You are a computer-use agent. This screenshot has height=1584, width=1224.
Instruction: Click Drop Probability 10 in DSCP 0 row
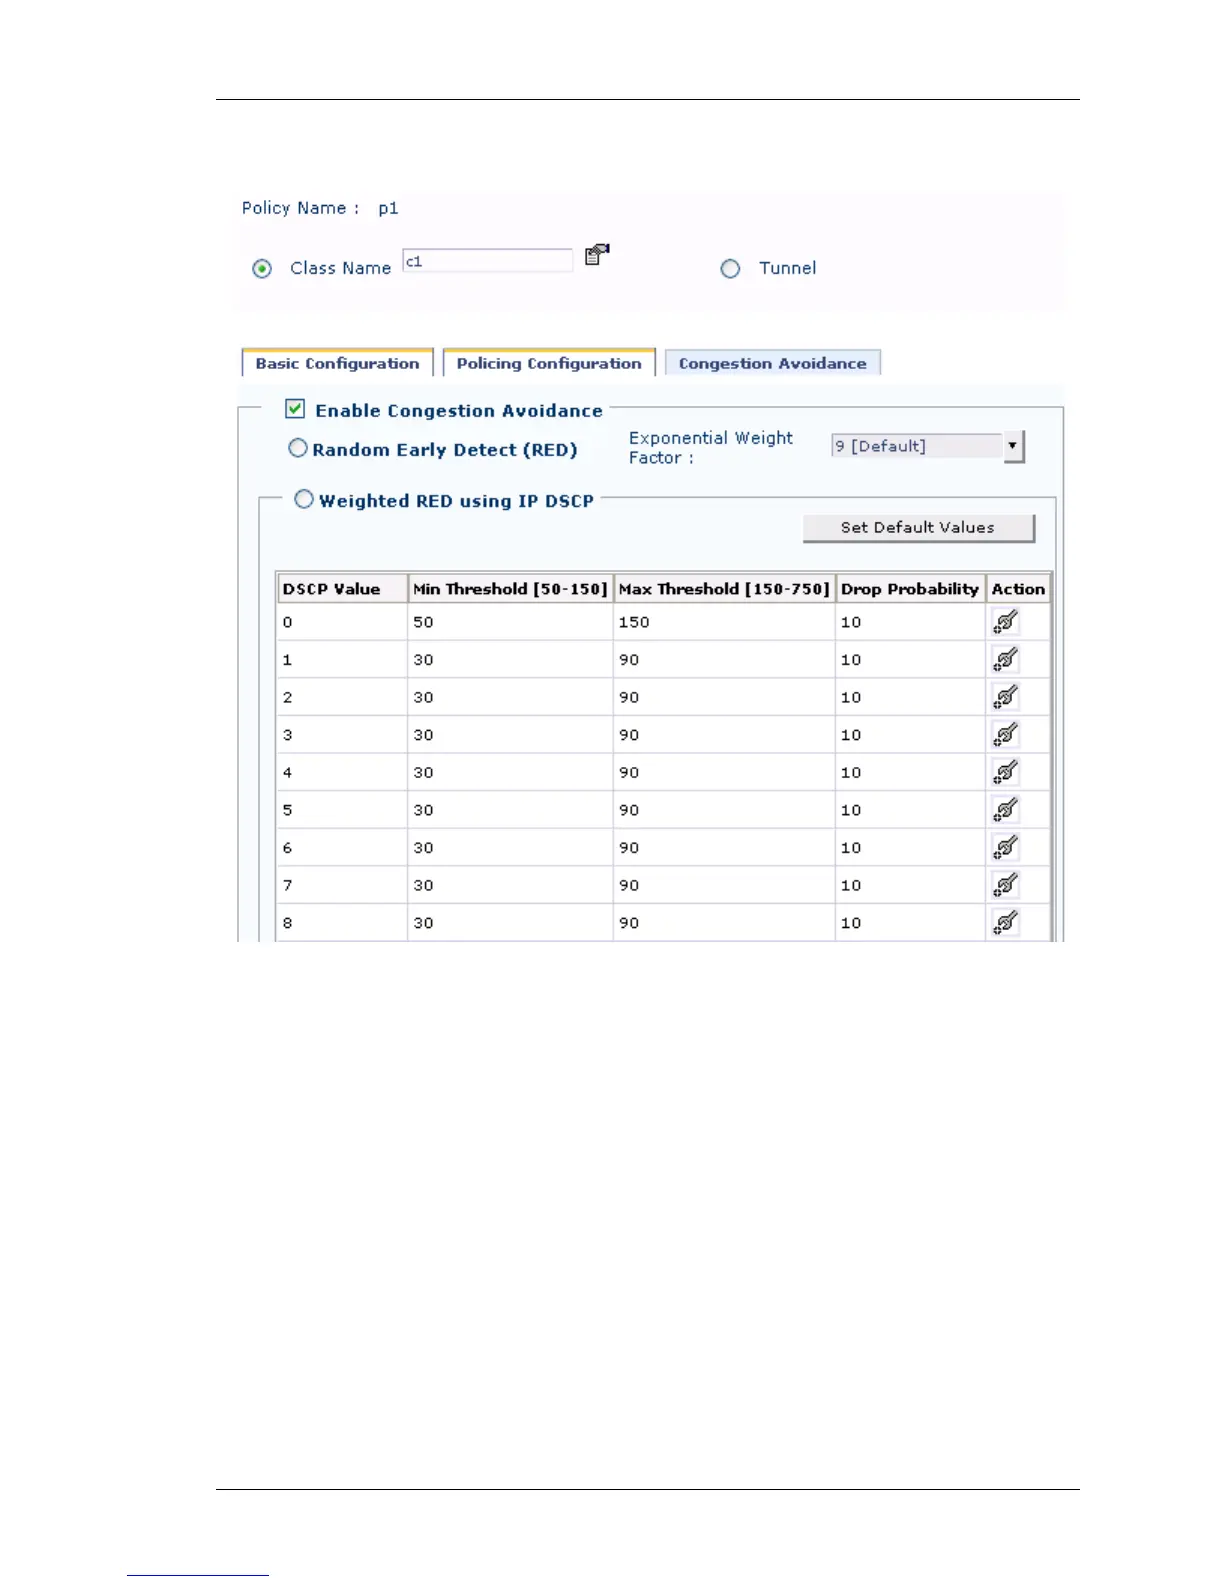click(x=851, y=622)
